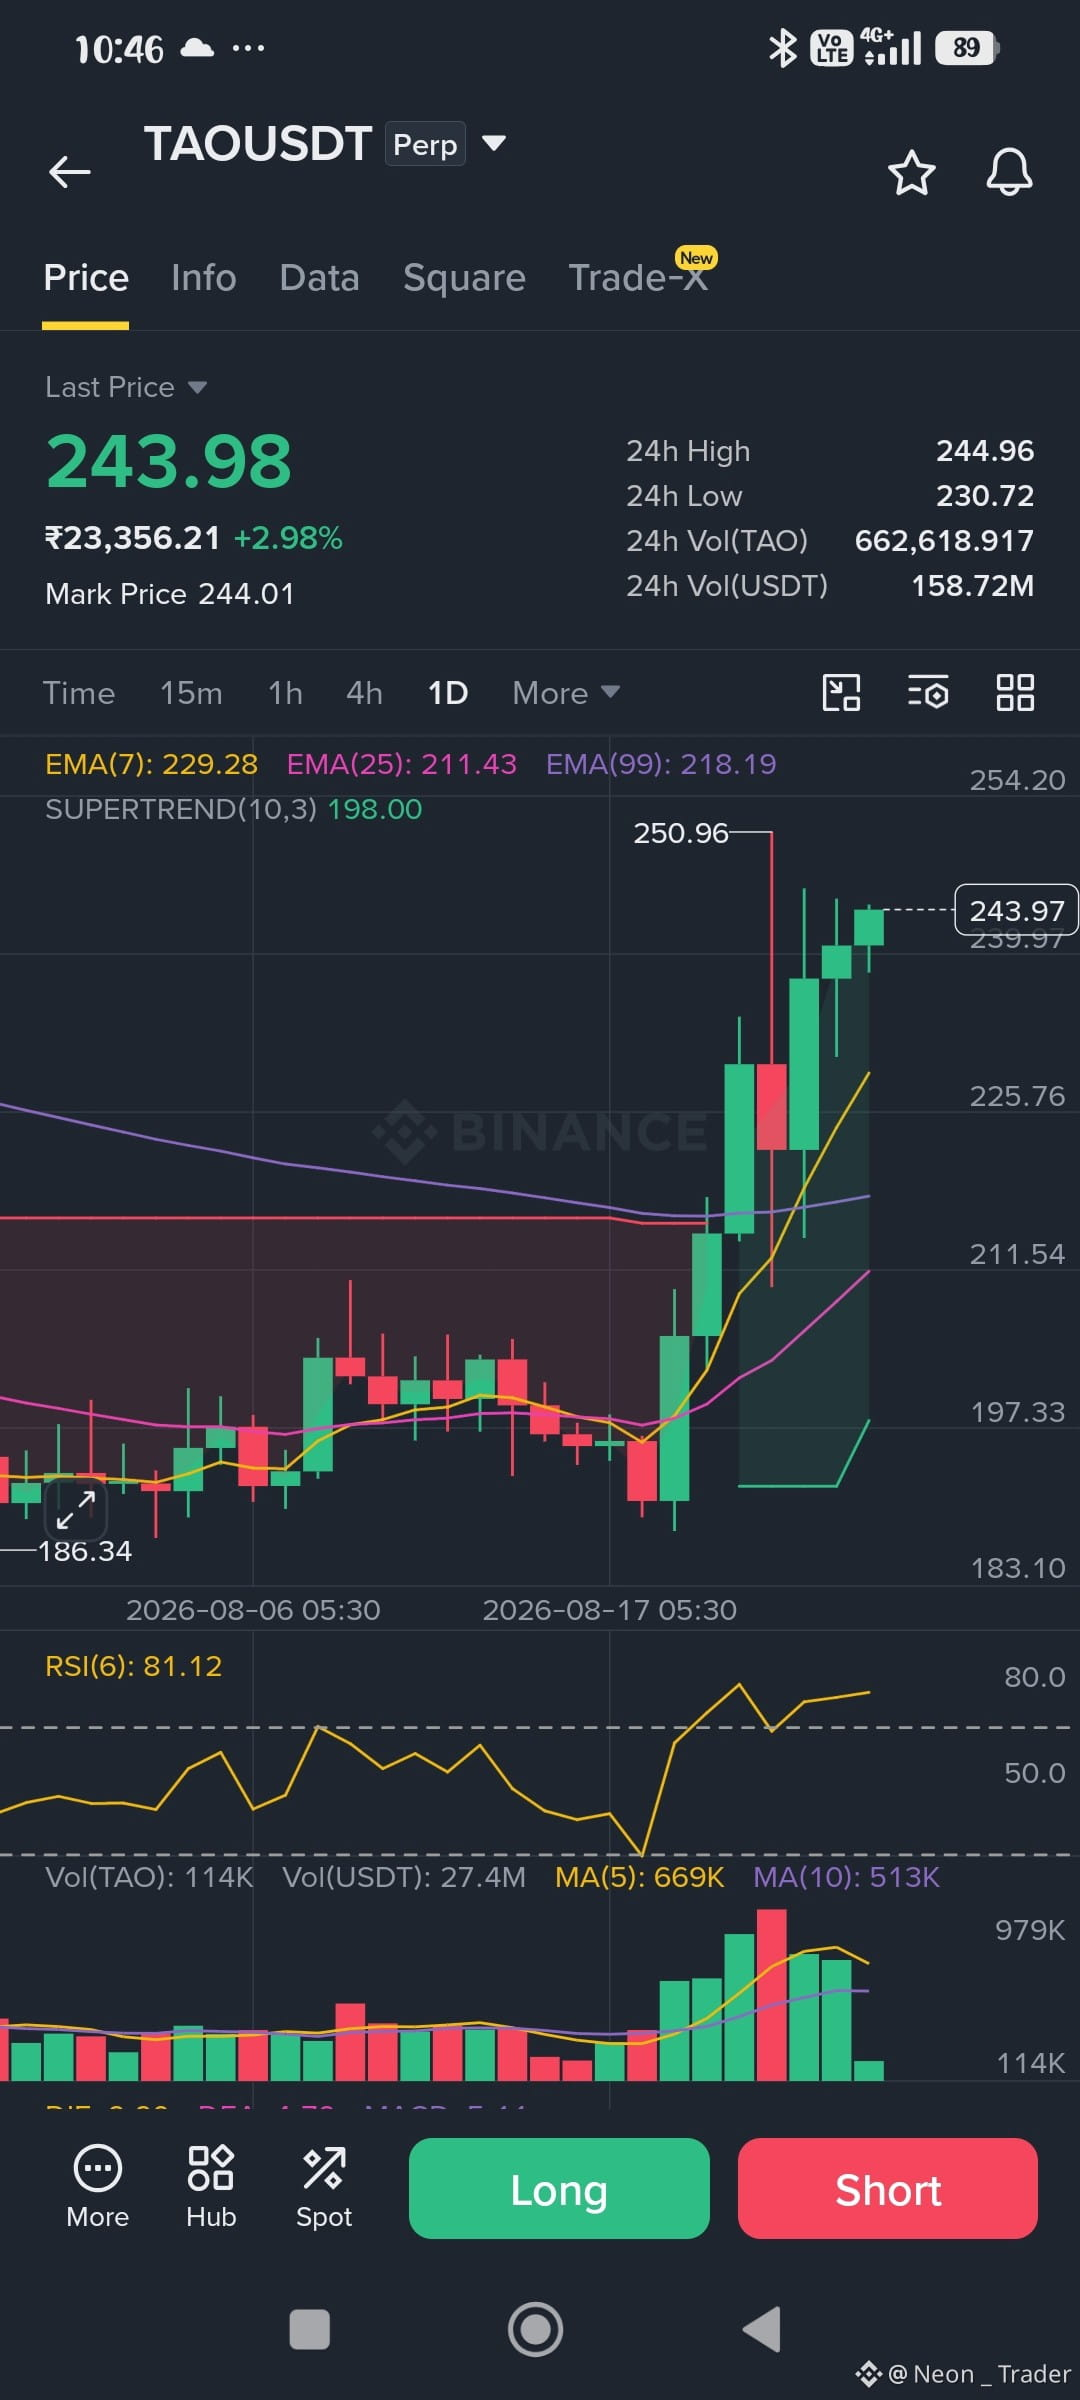Tap RSI(6): 81.12 indicator label
Screen dimensions: 1080x2400
click(x=134, y=1666)
